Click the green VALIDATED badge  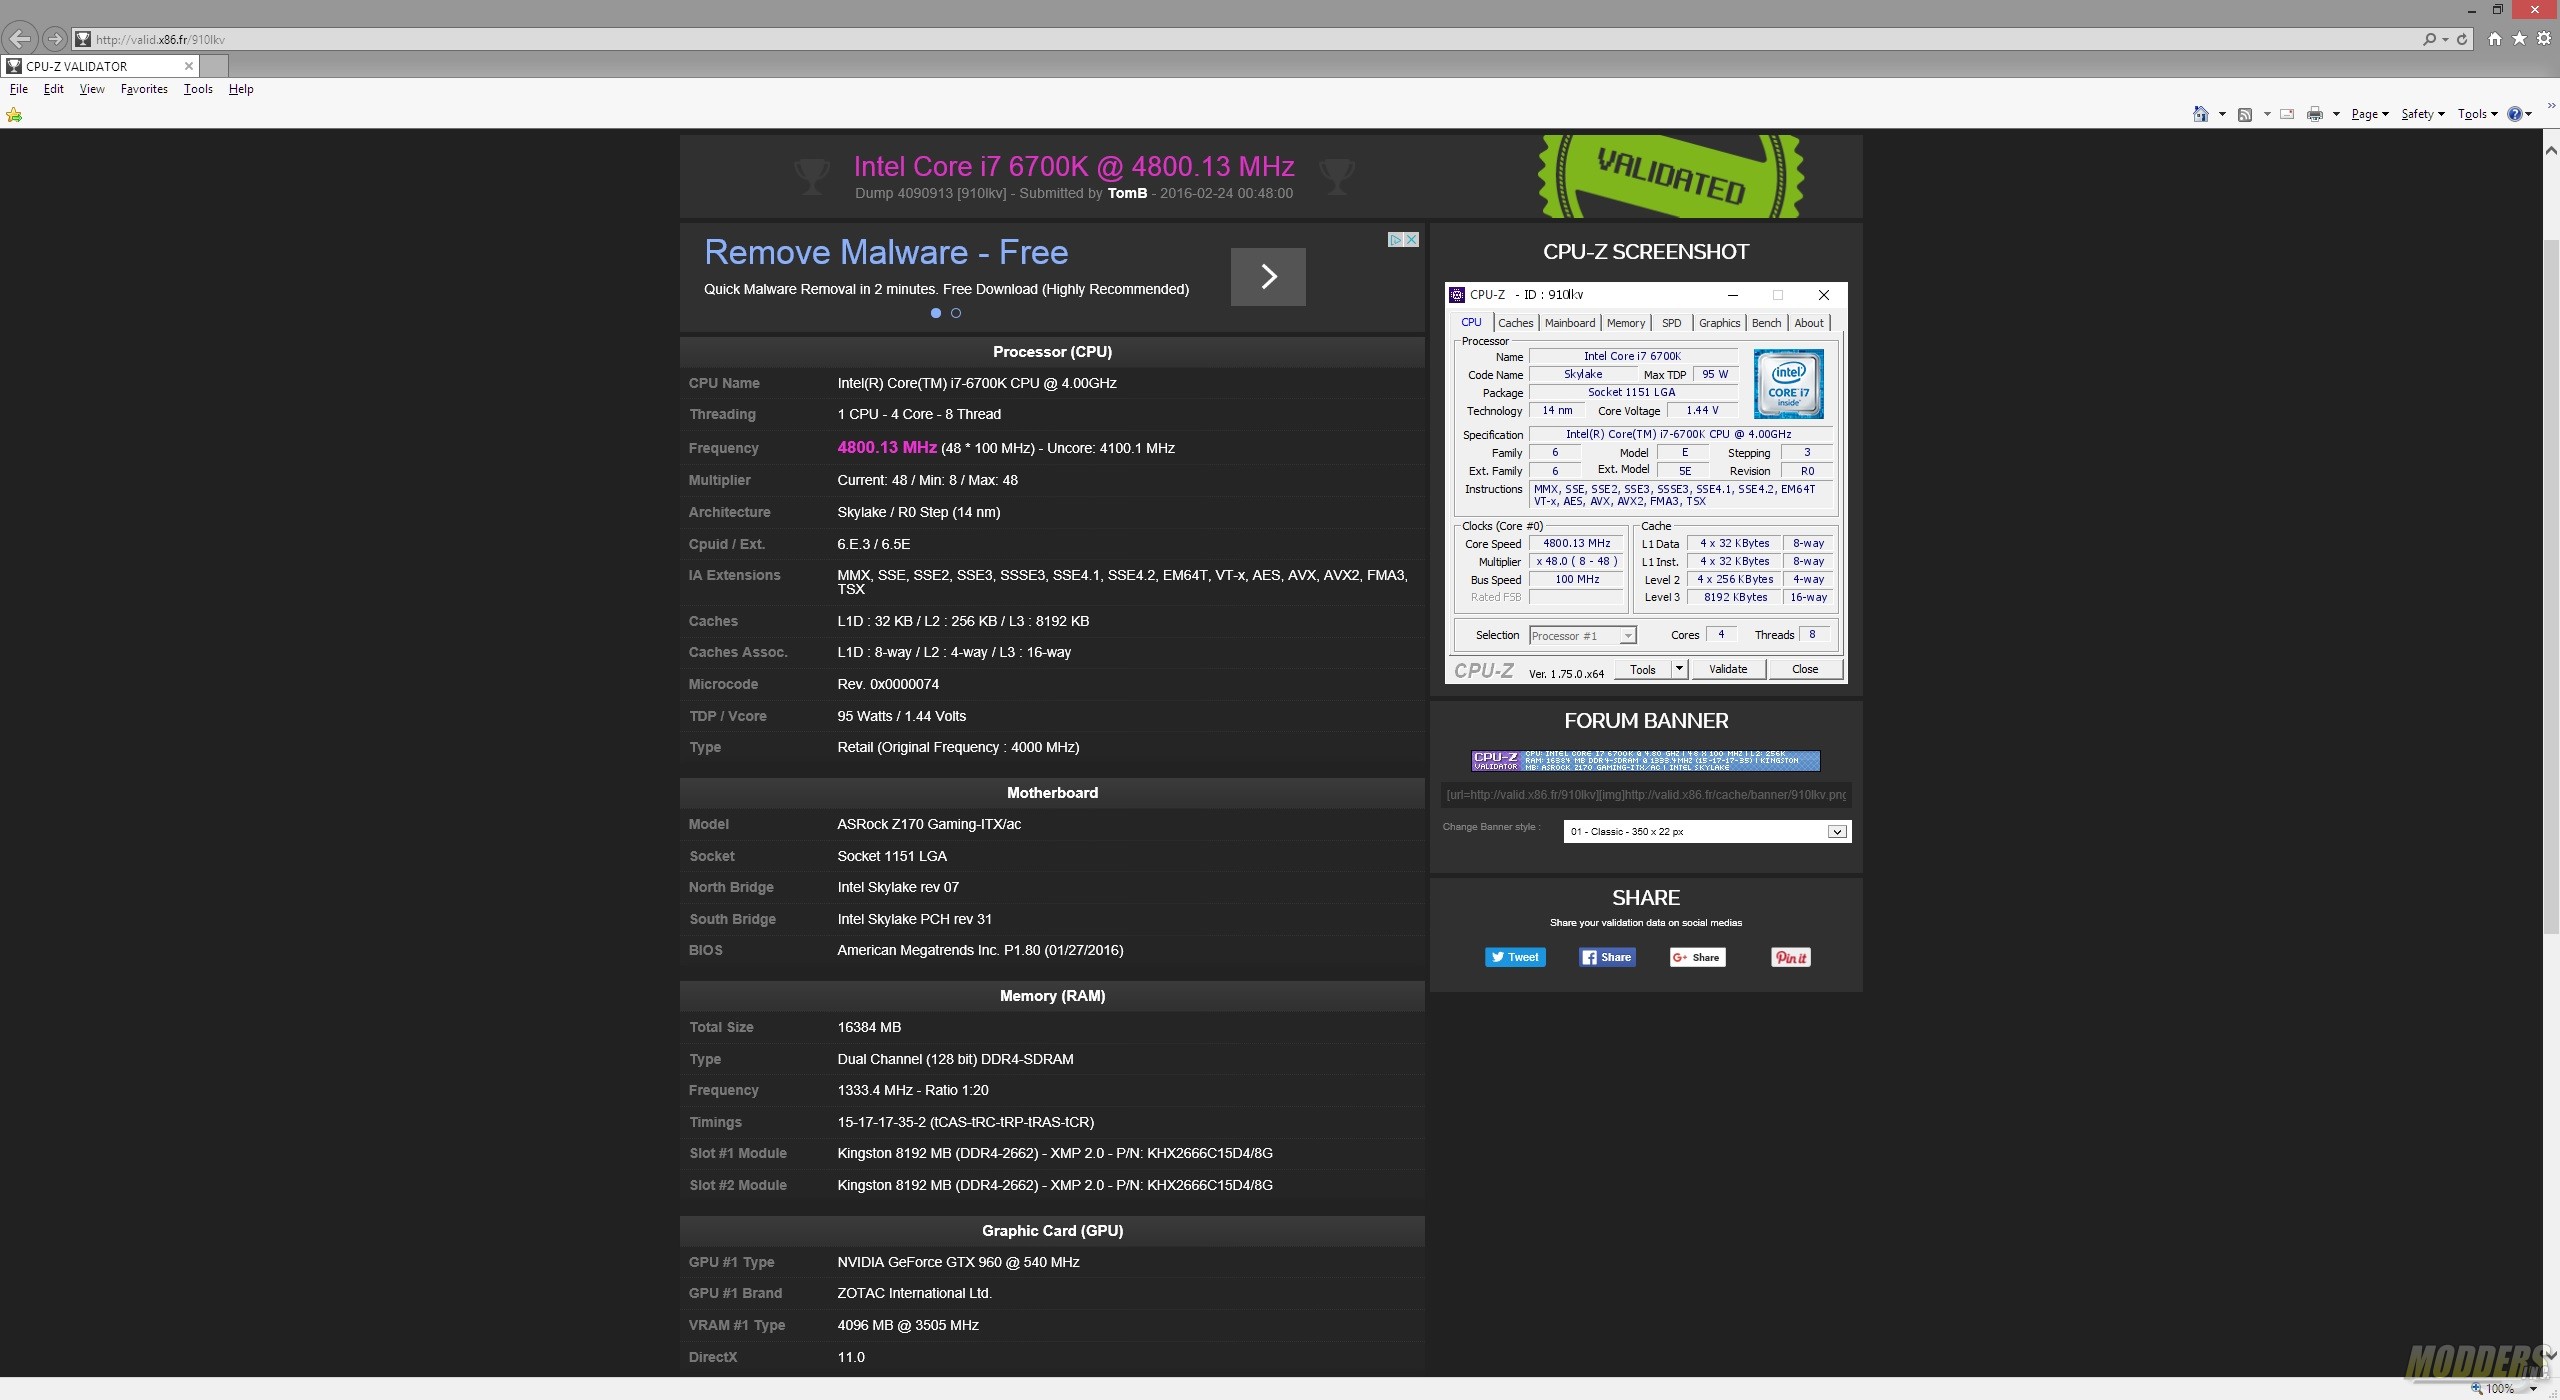click(1671, 177)
